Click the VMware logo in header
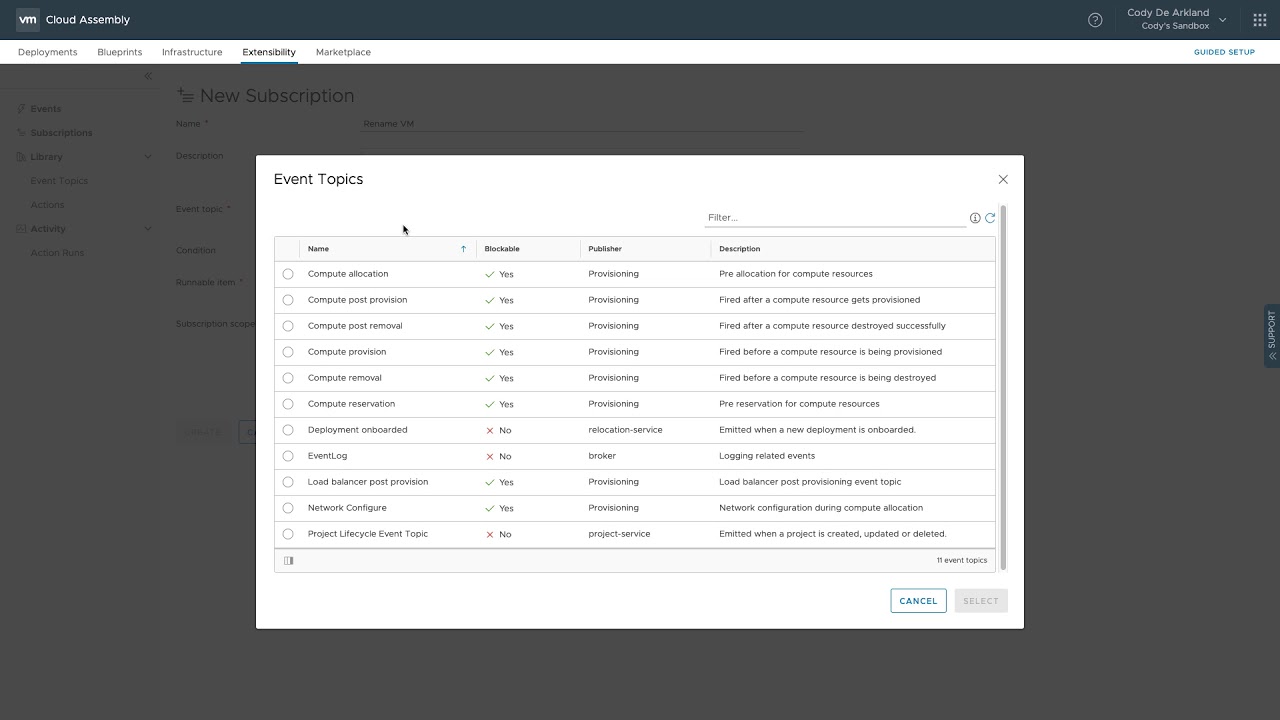The height and width of the screenshot is (720, 1280). (x=28, y=20)
